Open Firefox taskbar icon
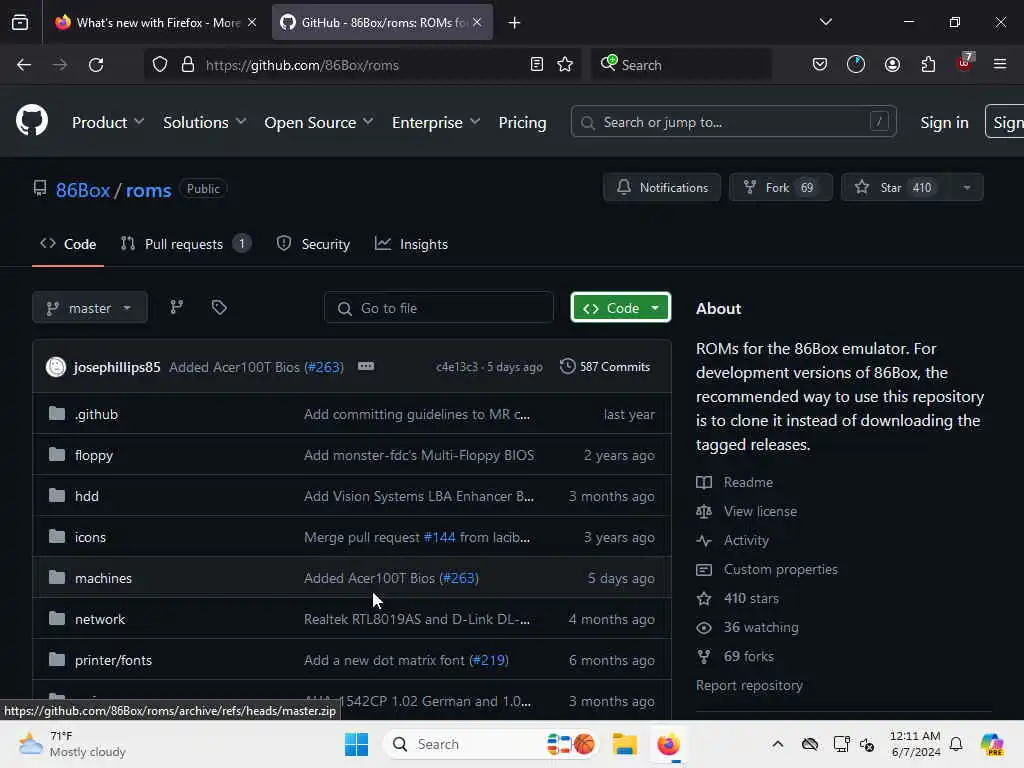The height and width of the screenshot is (768, 1024). 668,744
